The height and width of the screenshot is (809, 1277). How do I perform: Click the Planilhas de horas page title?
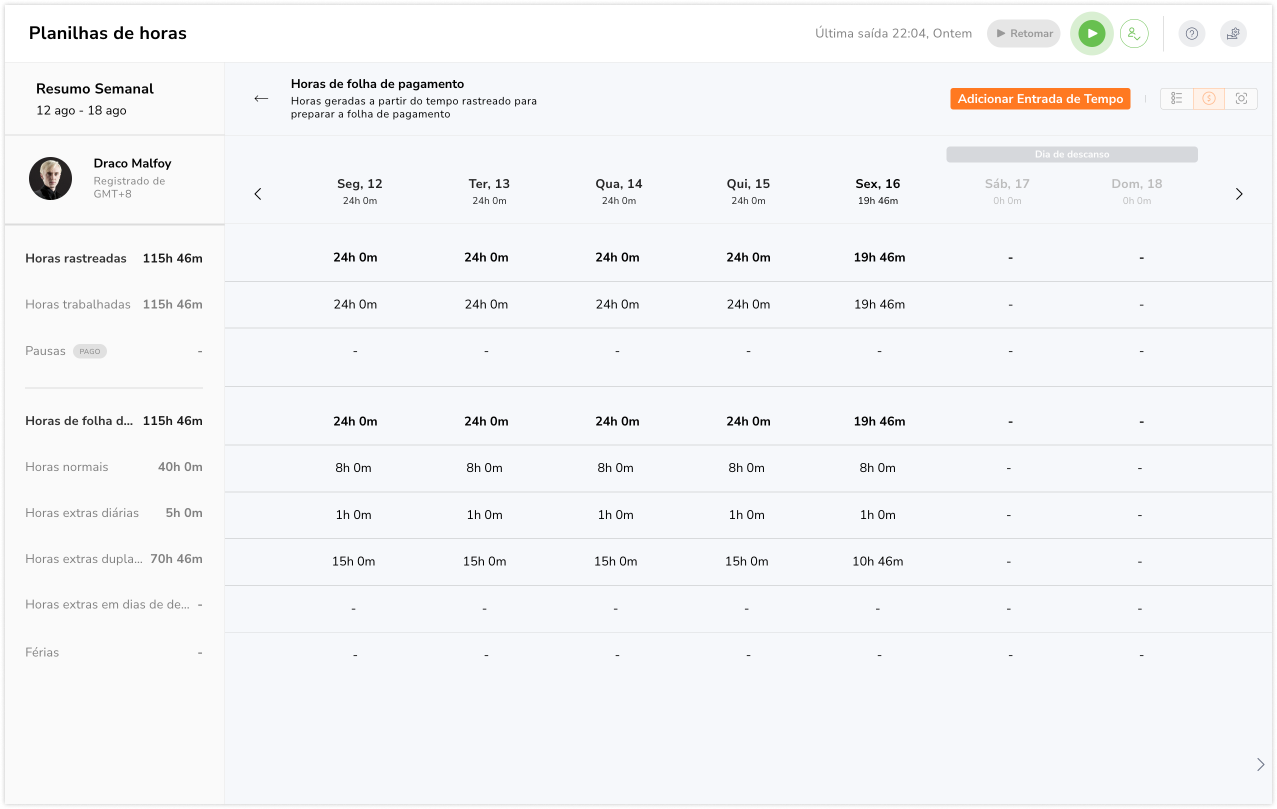point(108,33)
